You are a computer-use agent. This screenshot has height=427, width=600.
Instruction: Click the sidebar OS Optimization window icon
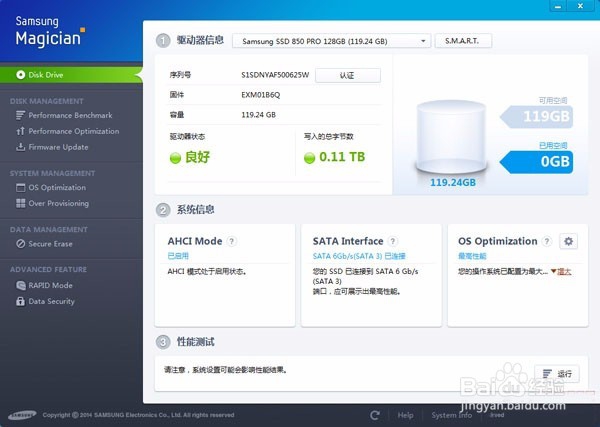tap(20, 187)
